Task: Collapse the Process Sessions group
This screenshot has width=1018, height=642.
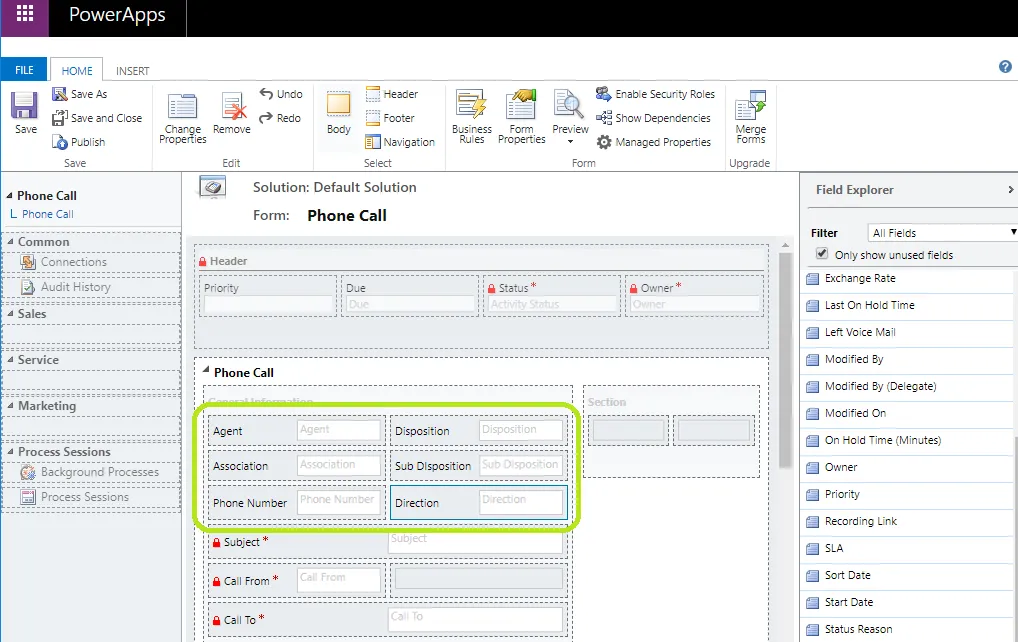Action: 10,452
